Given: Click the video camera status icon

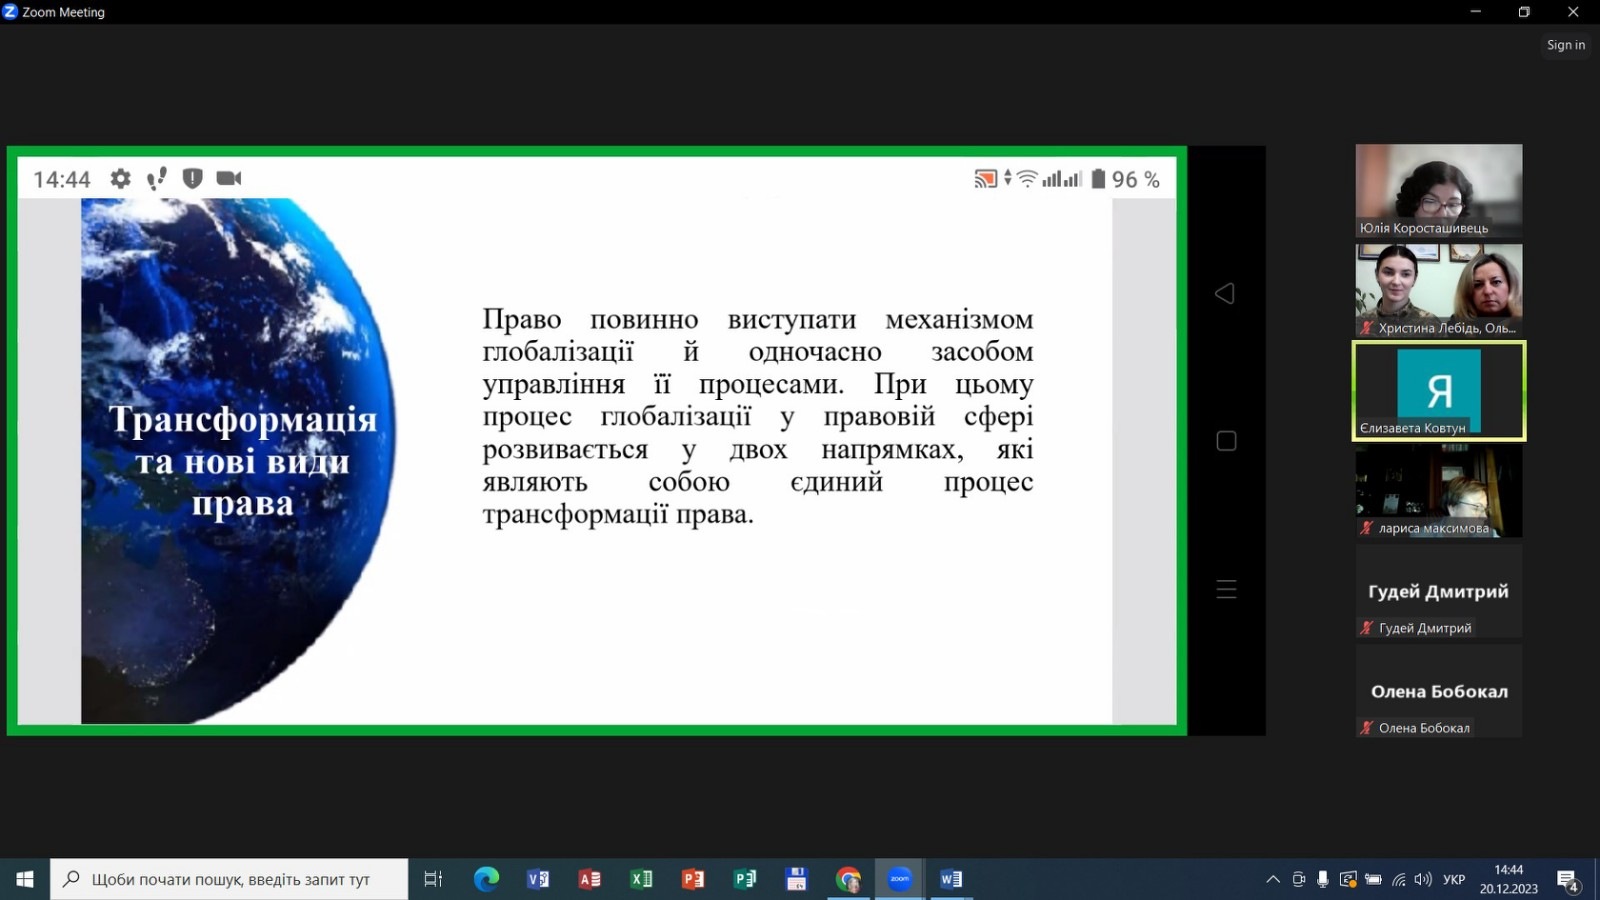Looking at the screenshot, I should click(x=229, y=178).
